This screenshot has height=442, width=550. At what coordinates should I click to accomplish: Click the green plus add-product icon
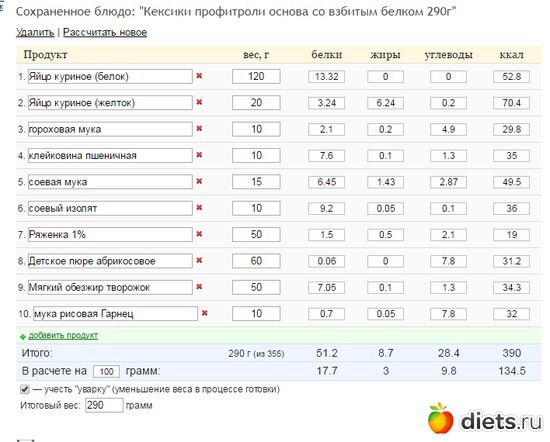[x=23, y=337]
